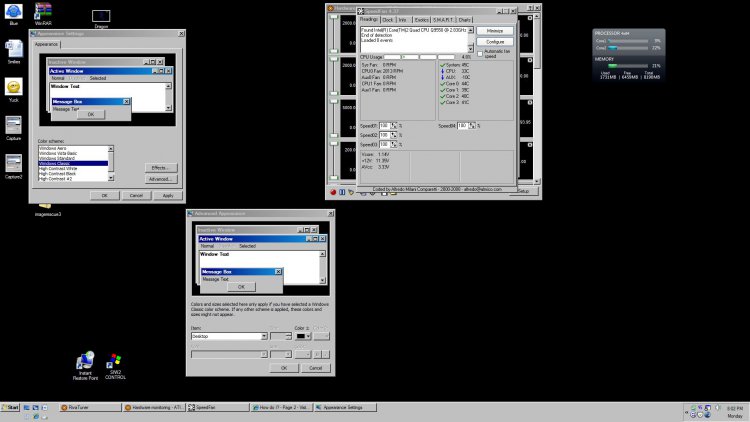Click the Active Window title in Advanced Appearance preview
Screen dimensions: 750x422
(216, 239)
